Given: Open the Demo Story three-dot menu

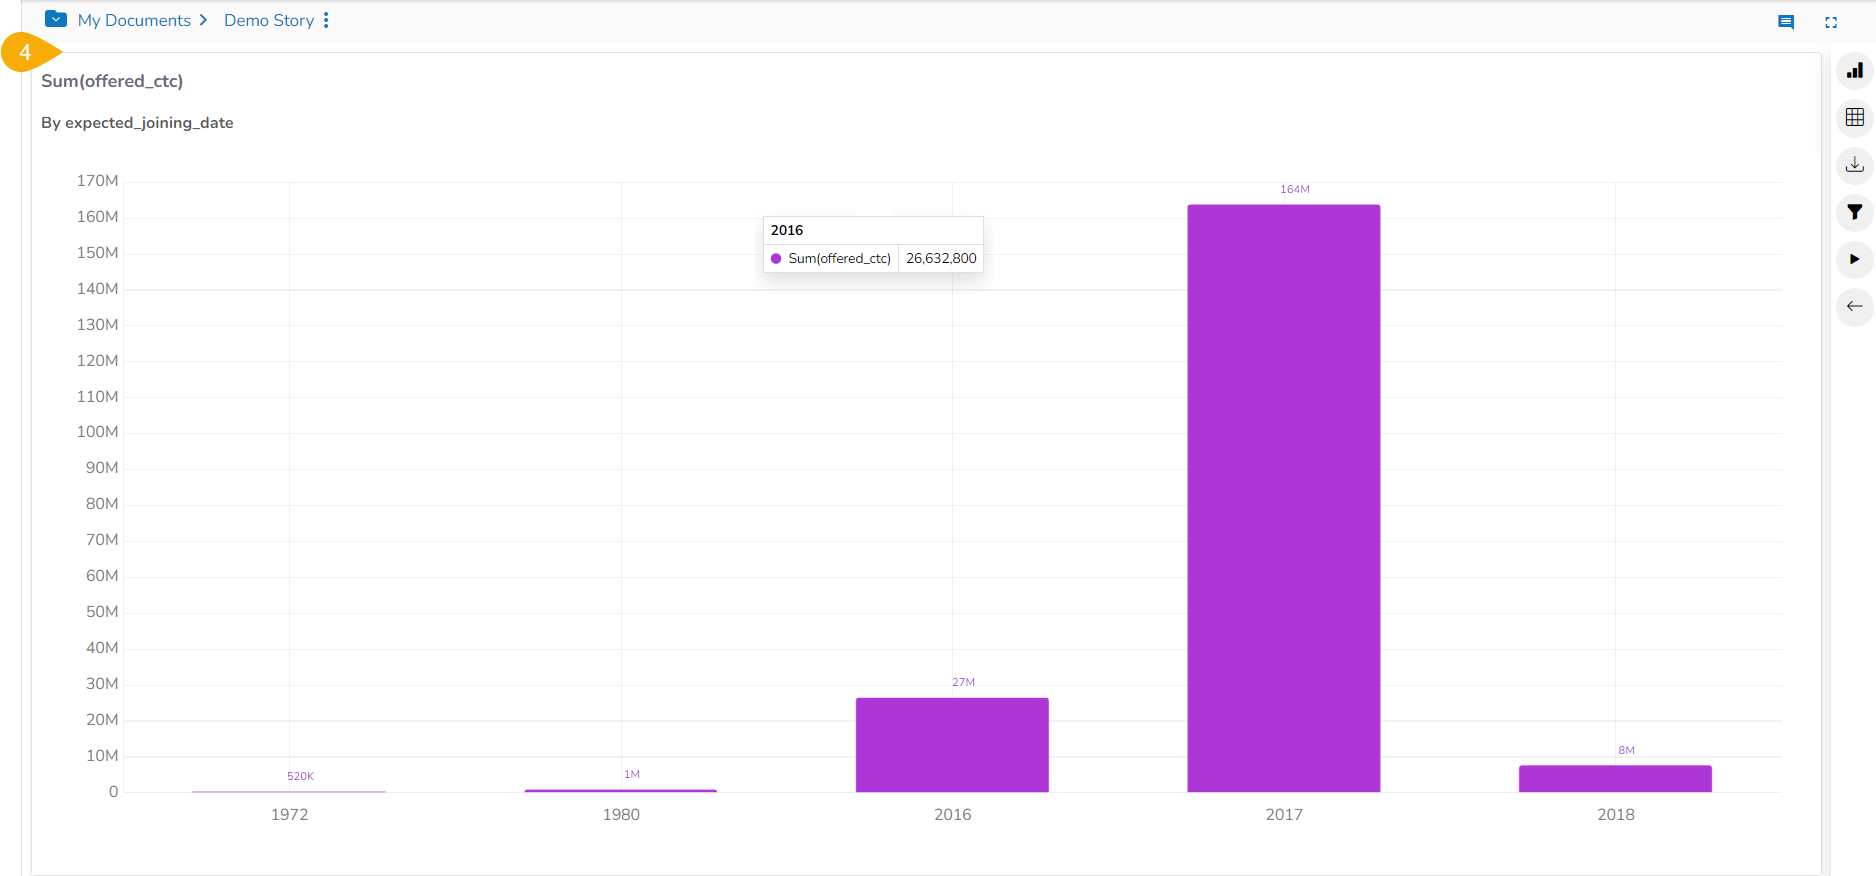Looking at the screenshot, I should tap(326, 20).
